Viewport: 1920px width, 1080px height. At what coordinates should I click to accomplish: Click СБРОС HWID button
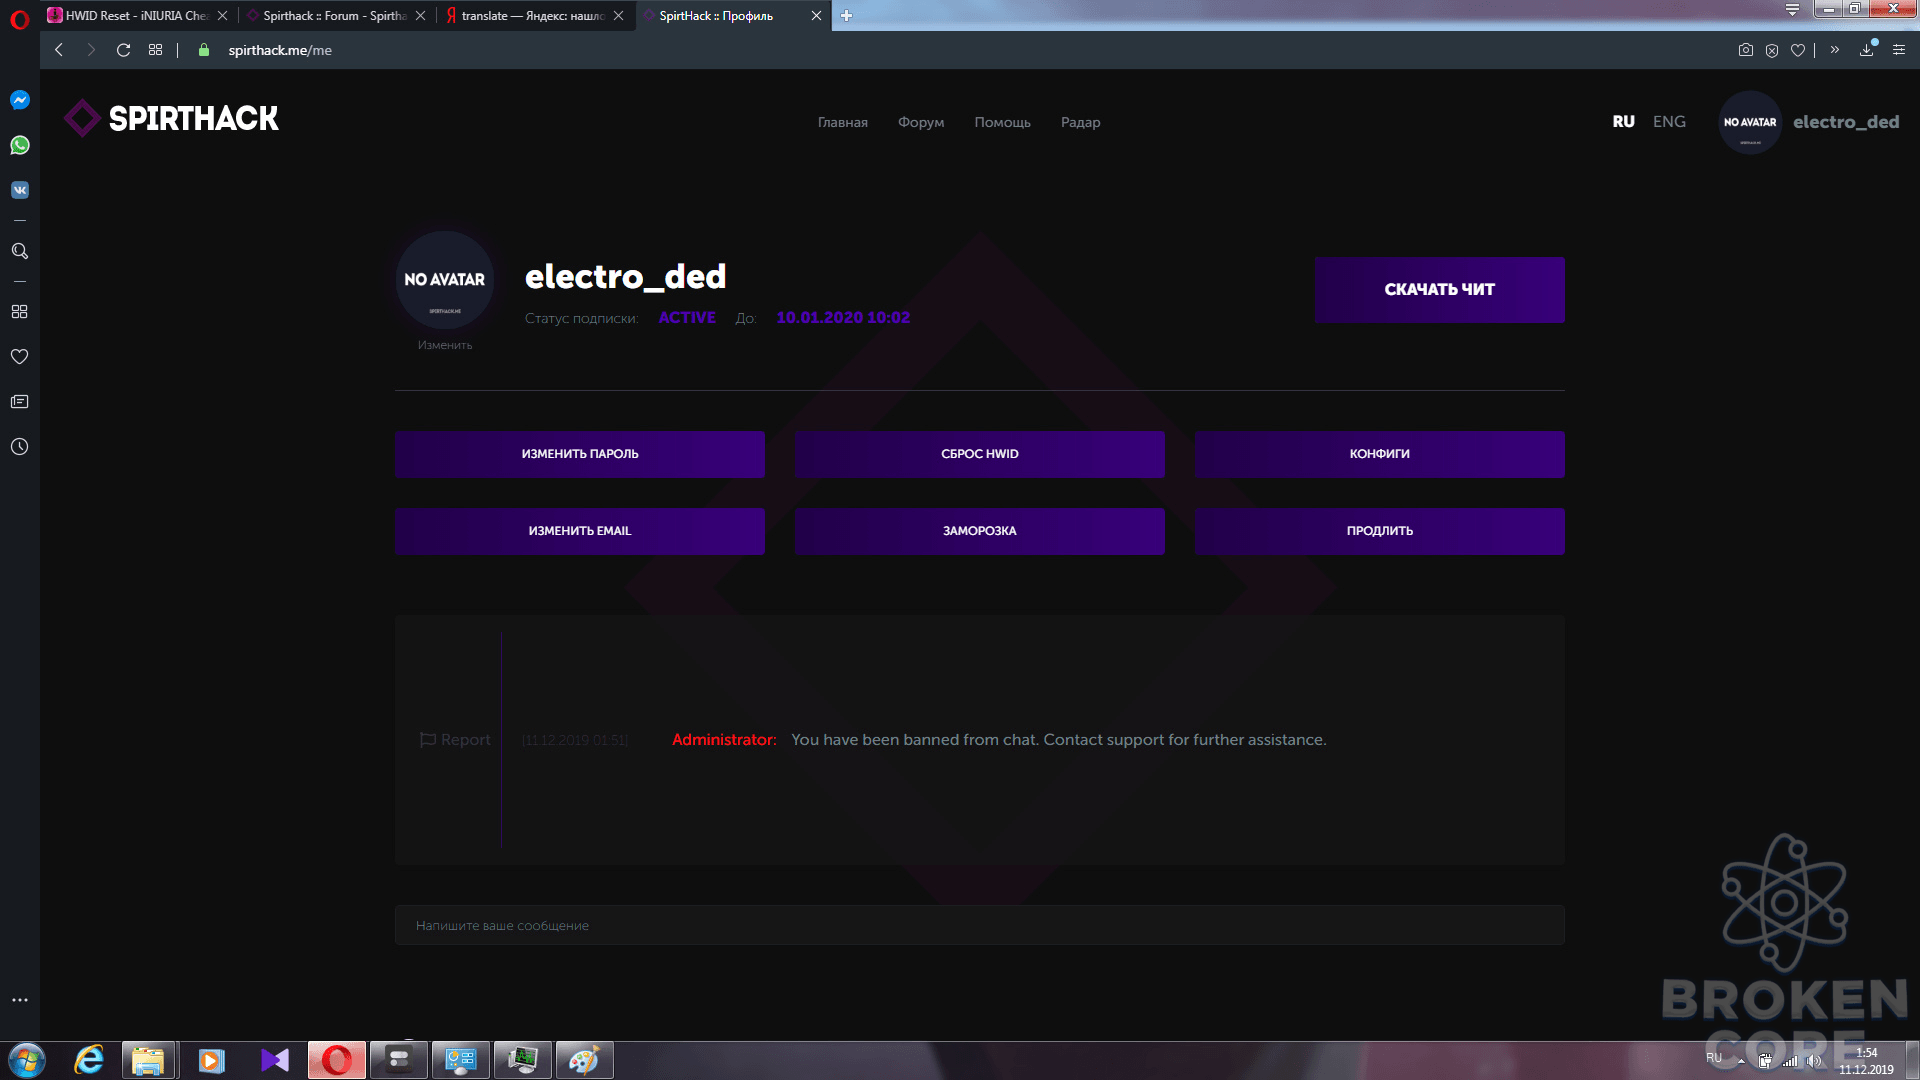(980, 454)
